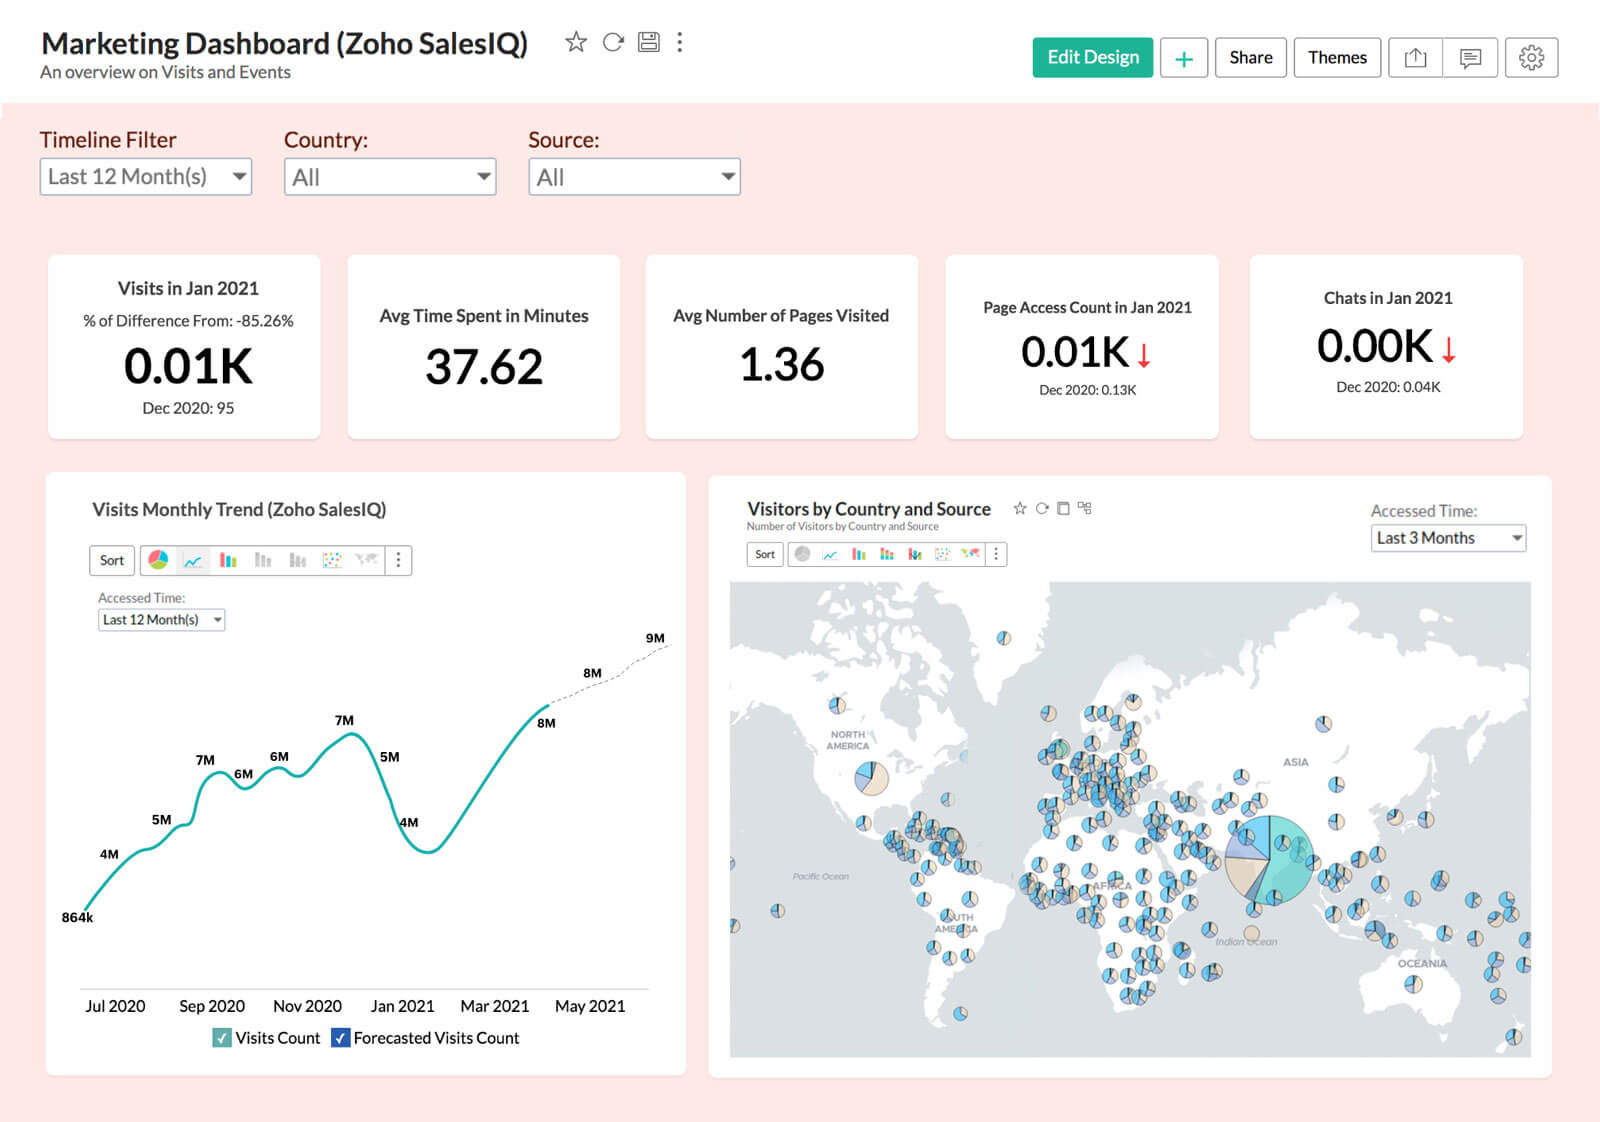Refresh the dashboard using the header reload icon
This screenshot has height=1122, width=1600.
click(x=613, y=42)
